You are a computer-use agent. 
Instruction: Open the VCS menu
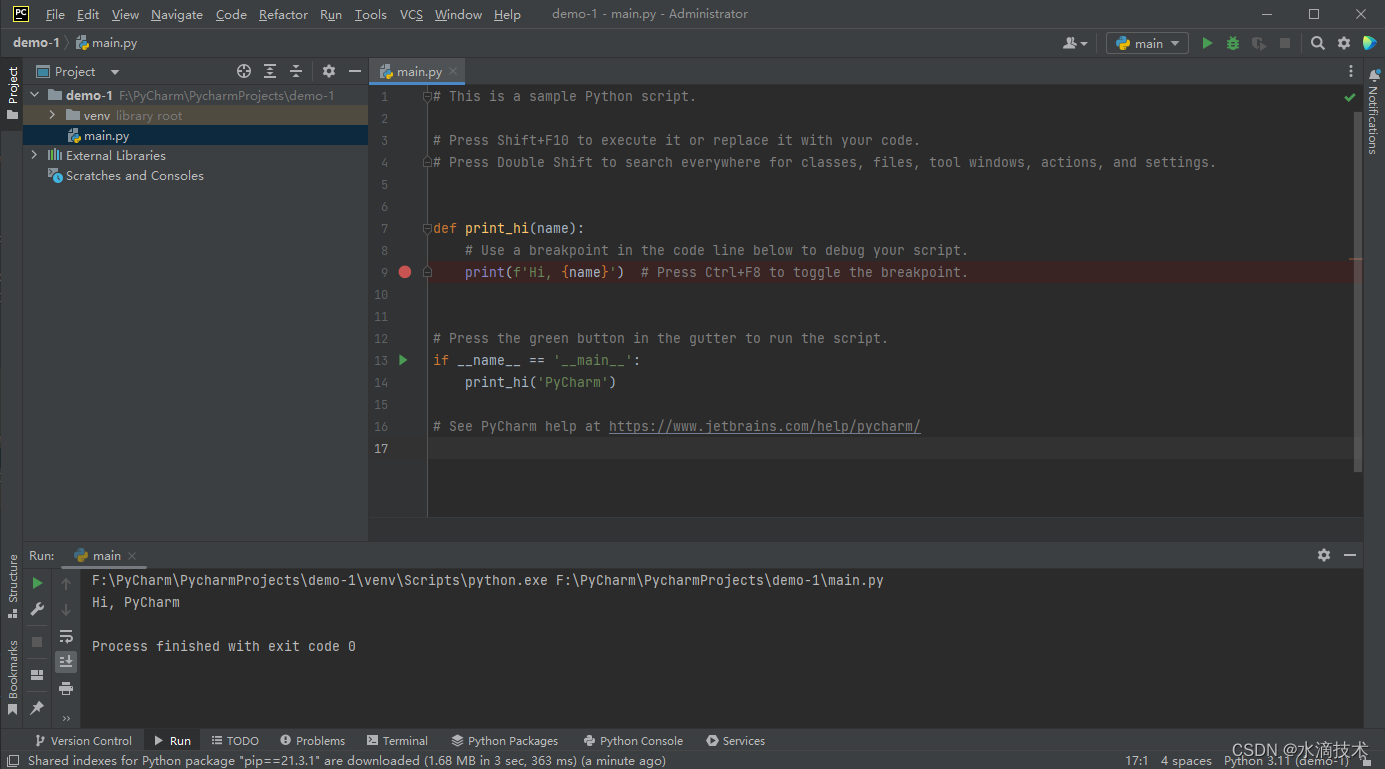click(x=411, y=14)
